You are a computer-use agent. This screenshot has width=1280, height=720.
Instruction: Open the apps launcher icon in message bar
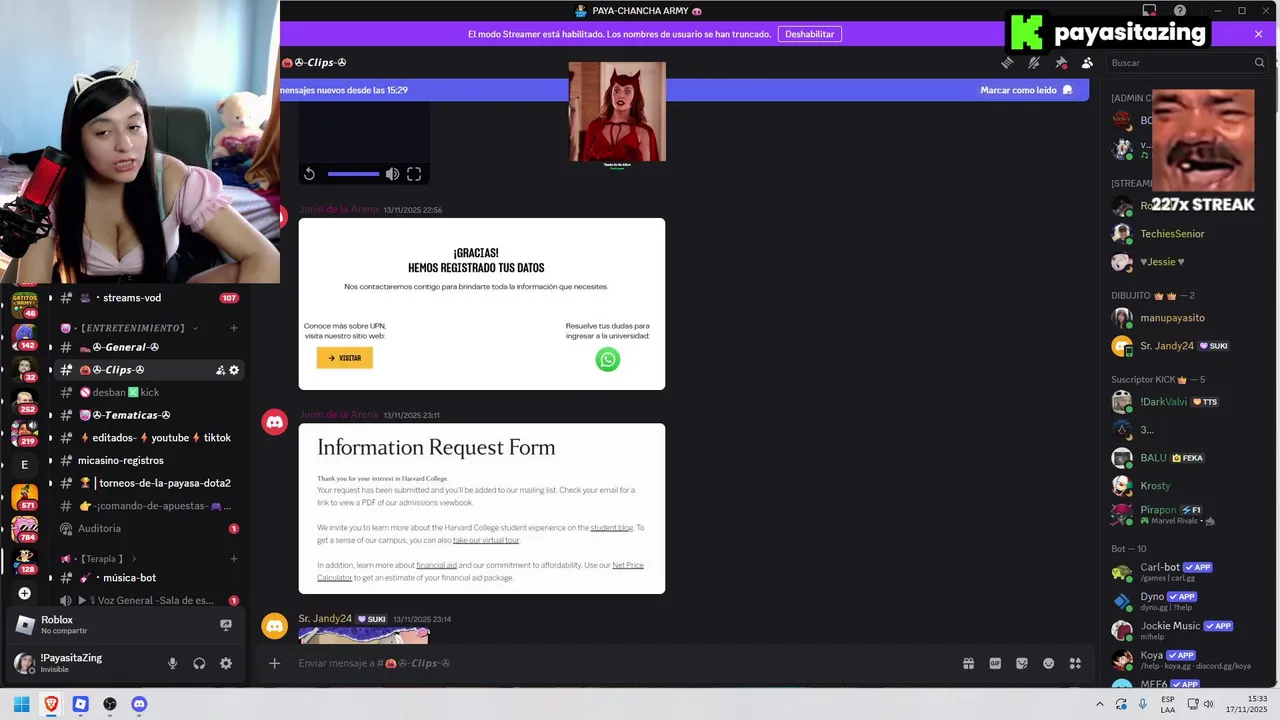1075,663
